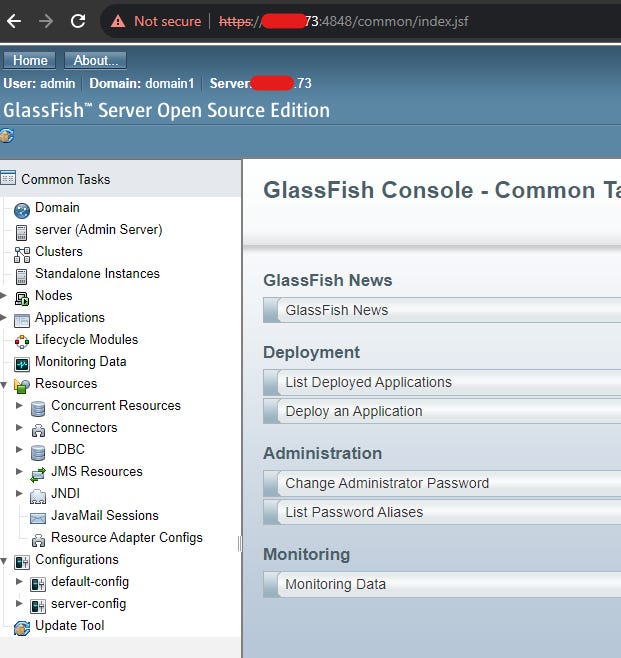This screenshot has width=621, height=658.
Task: Click the JavaMail Sessions envelope icon
Action: (x=38, y=519)
